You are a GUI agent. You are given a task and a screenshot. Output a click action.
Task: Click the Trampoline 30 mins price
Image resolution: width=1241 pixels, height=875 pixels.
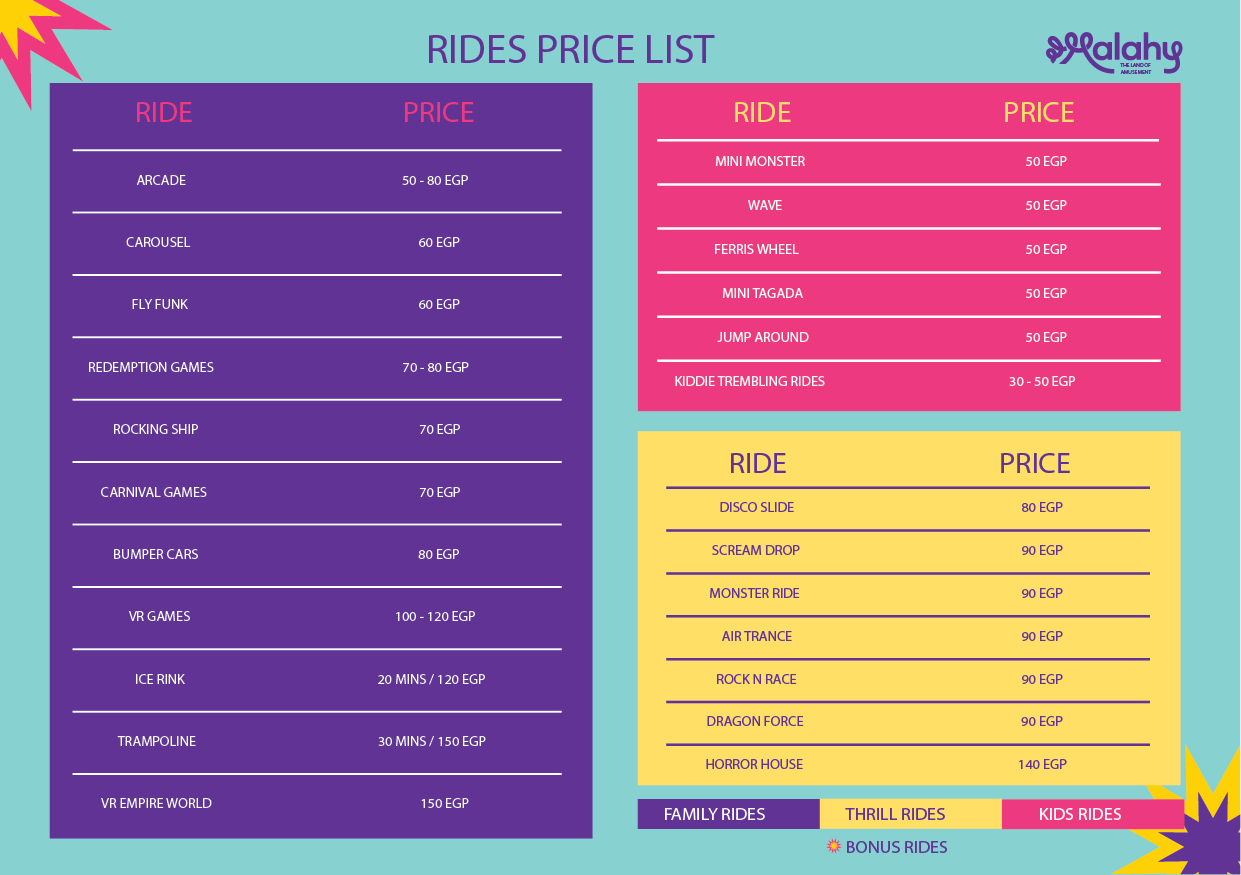431,741
